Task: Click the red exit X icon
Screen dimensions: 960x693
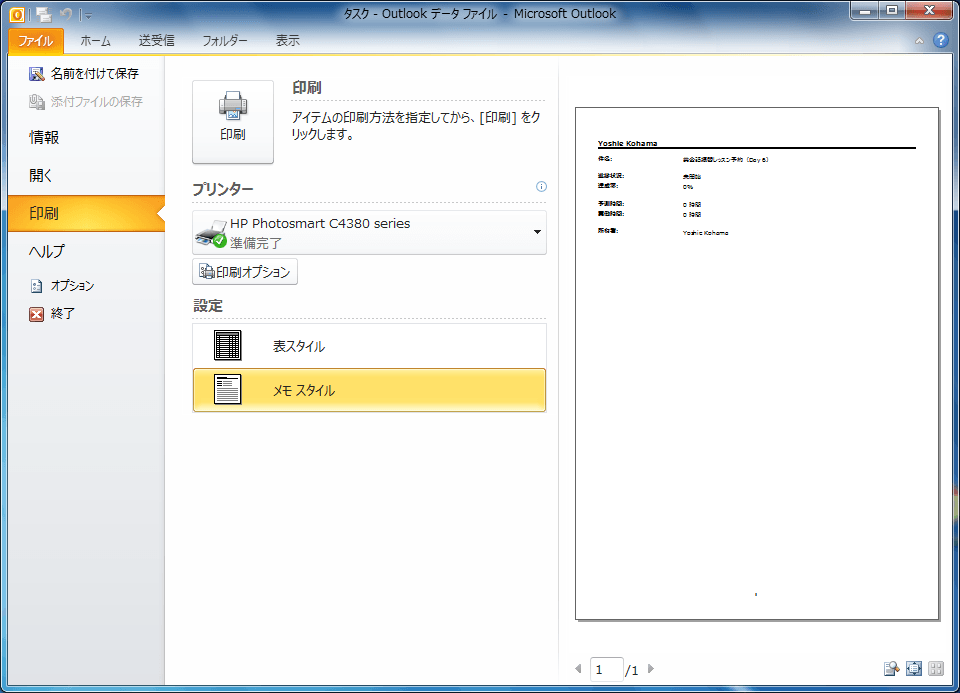Action: [x=37, y=315]
